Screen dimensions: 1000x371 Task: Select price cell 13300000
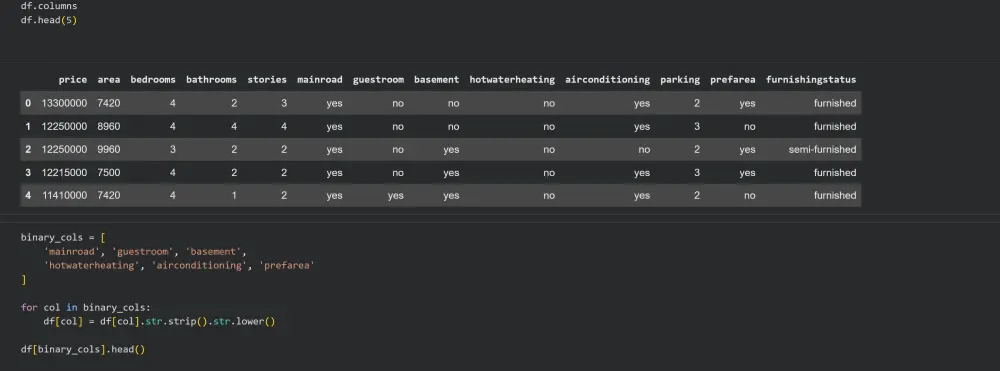coord(64,103)
